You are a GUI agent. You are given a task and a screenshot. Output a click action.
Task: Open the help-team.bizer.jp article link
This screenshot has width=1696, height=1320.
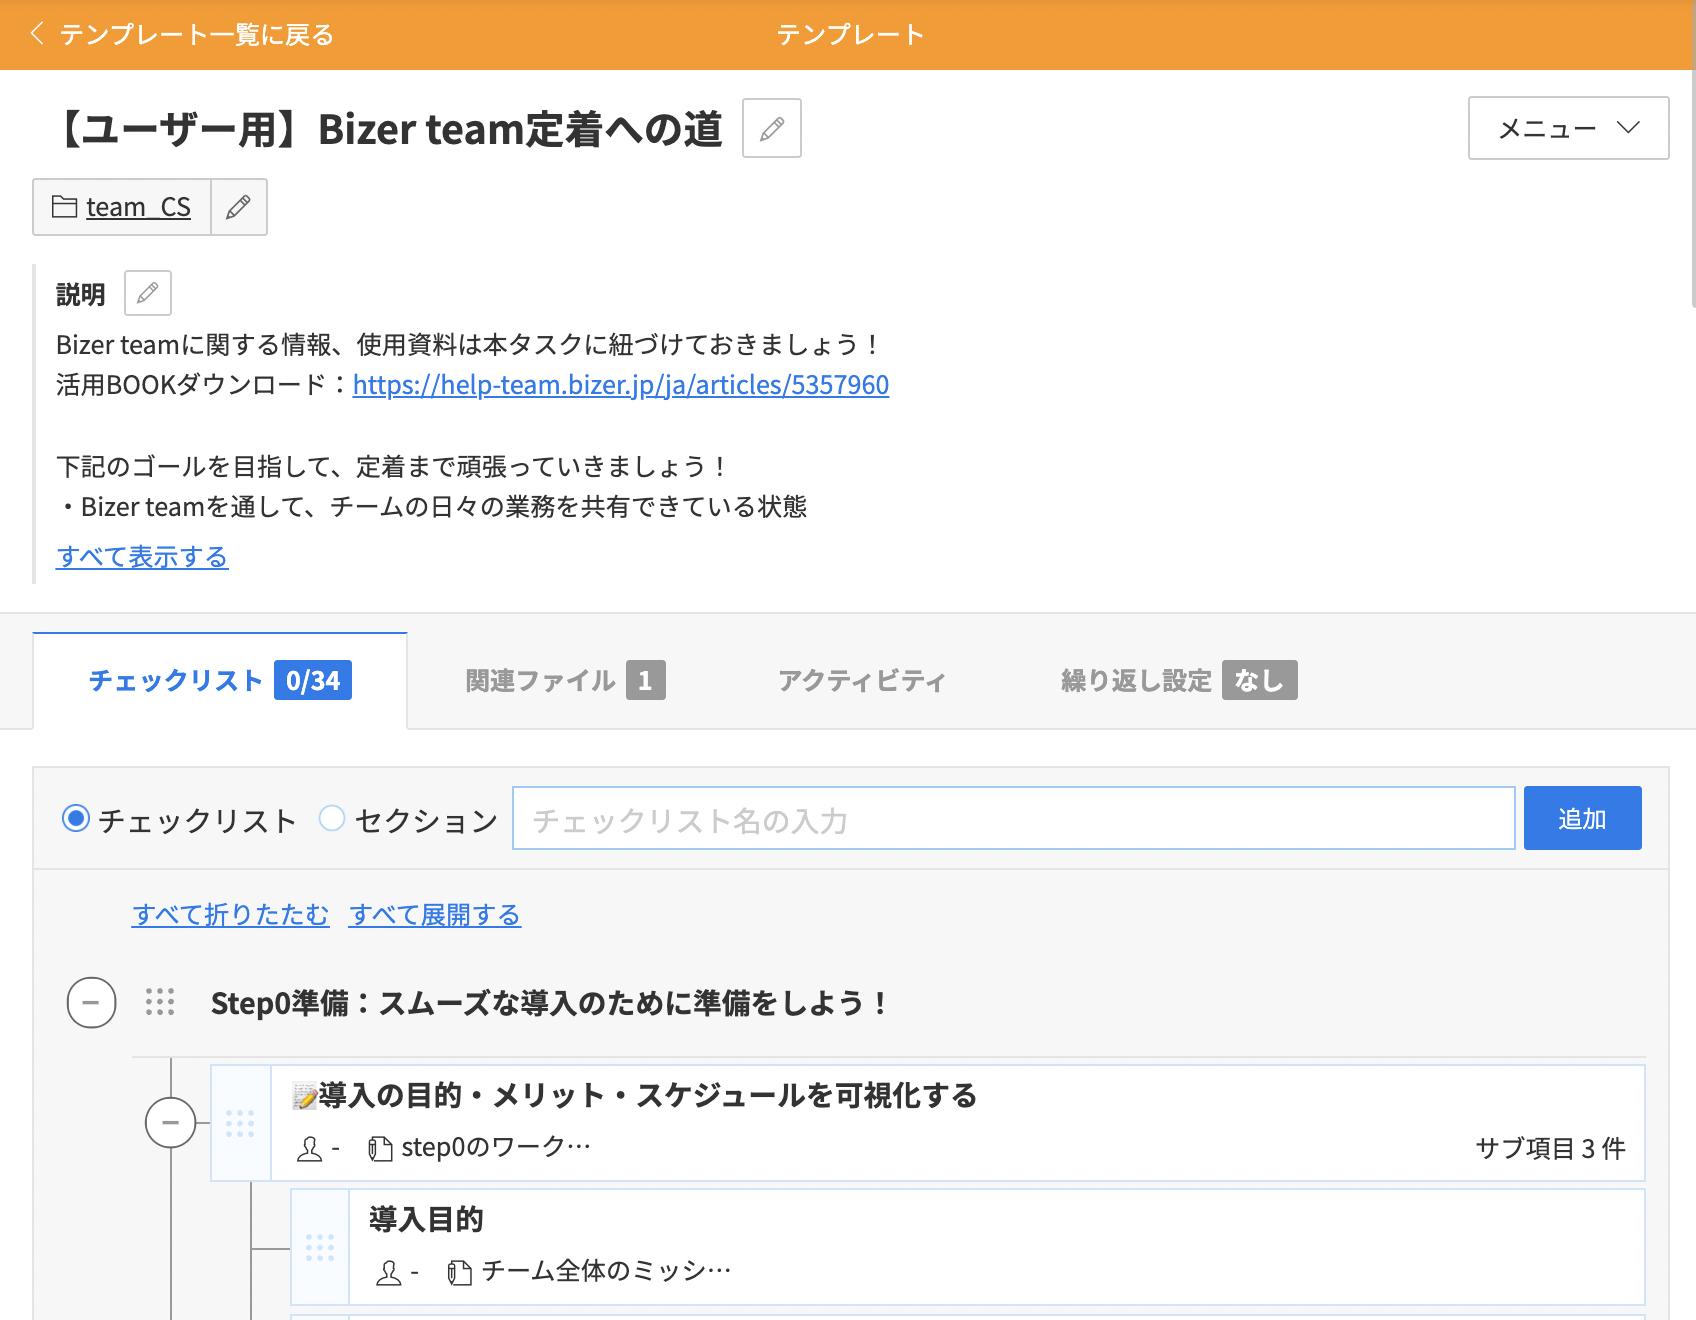621,385
